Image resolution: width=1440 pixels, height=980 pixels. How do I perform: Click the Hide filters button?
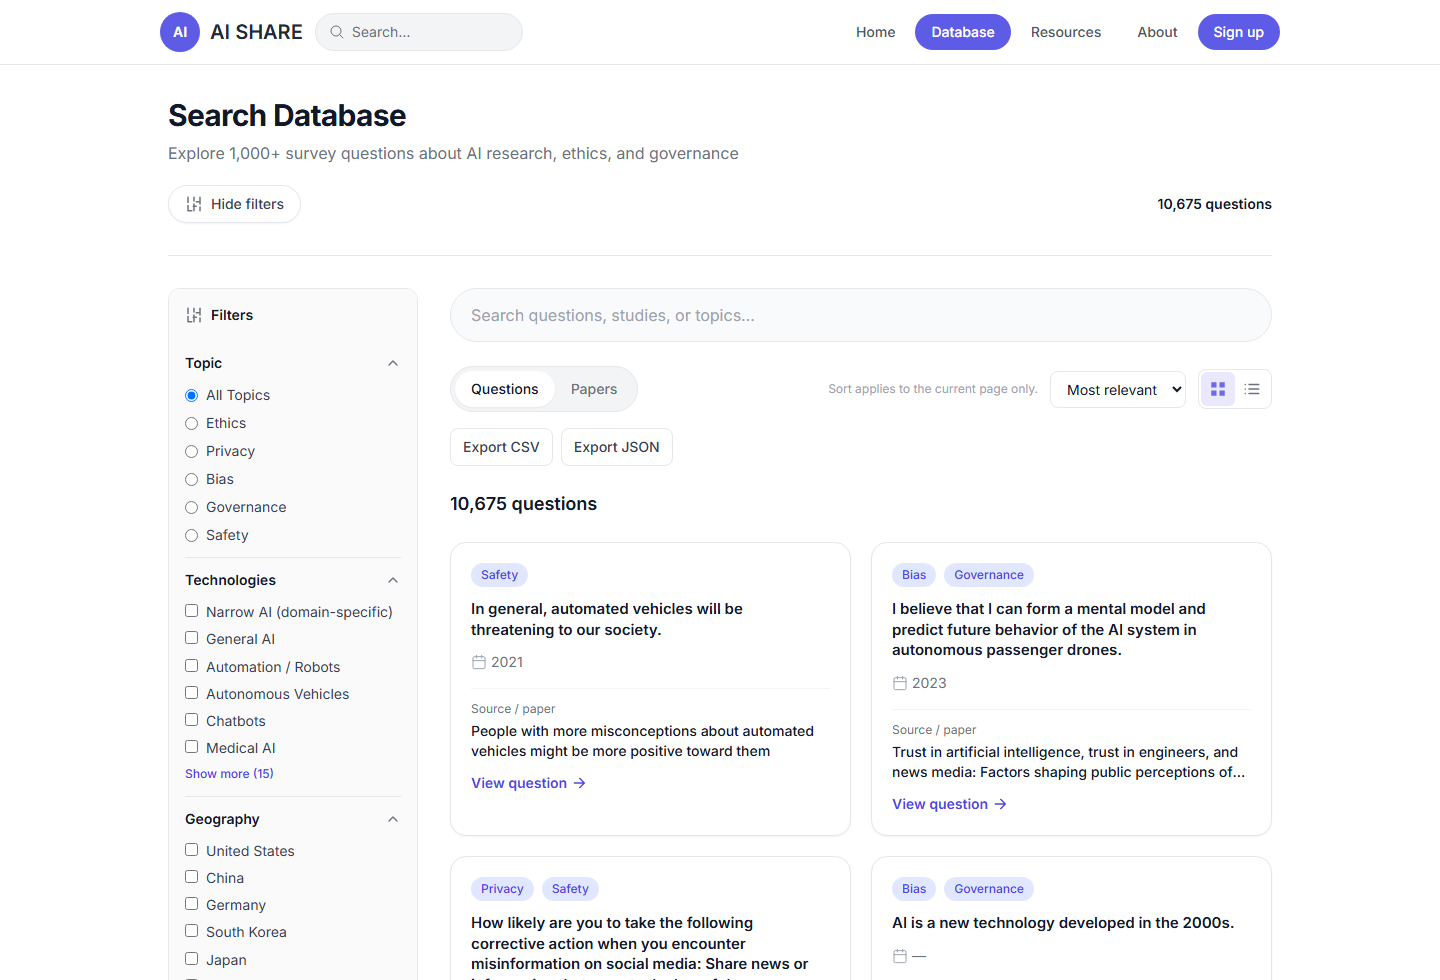(x=234, y=204)
